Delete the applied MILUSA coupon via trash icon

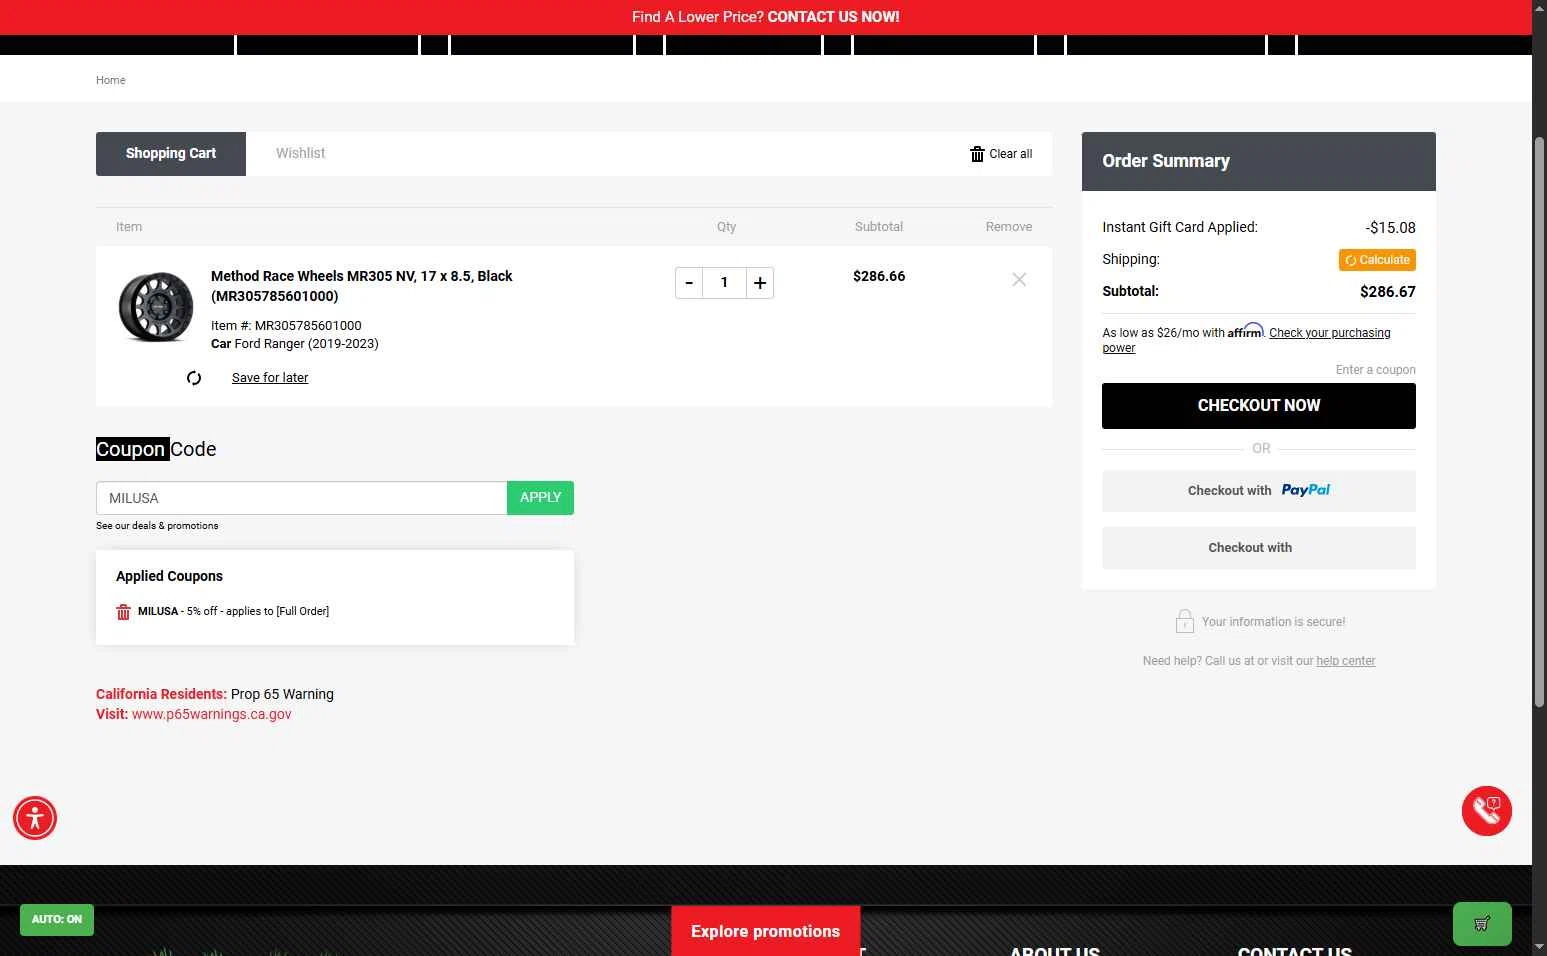tap(123, 612)
